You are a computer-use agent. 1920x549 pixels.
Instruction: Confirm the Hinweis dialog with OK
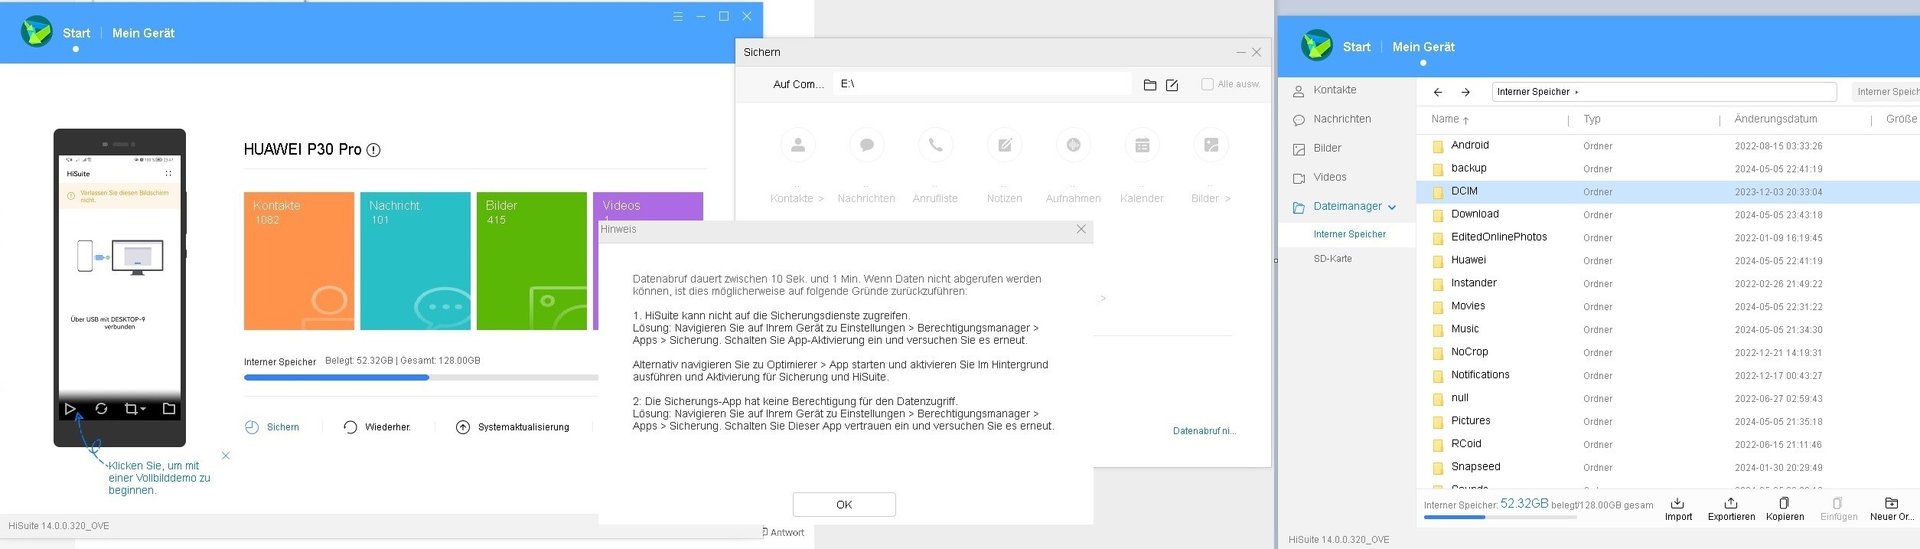pos(844,505)
